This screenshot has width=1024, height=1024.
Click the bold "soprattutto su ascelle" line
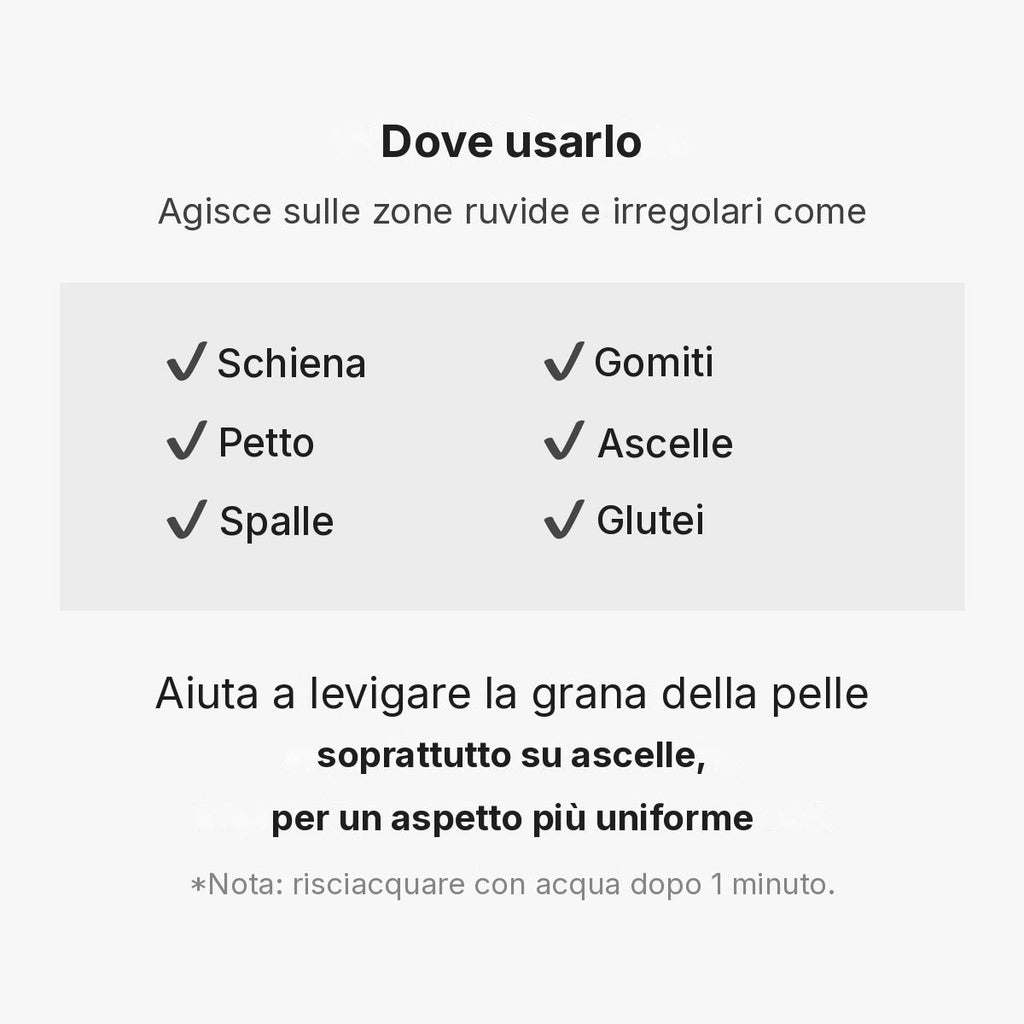coord(511,757)
